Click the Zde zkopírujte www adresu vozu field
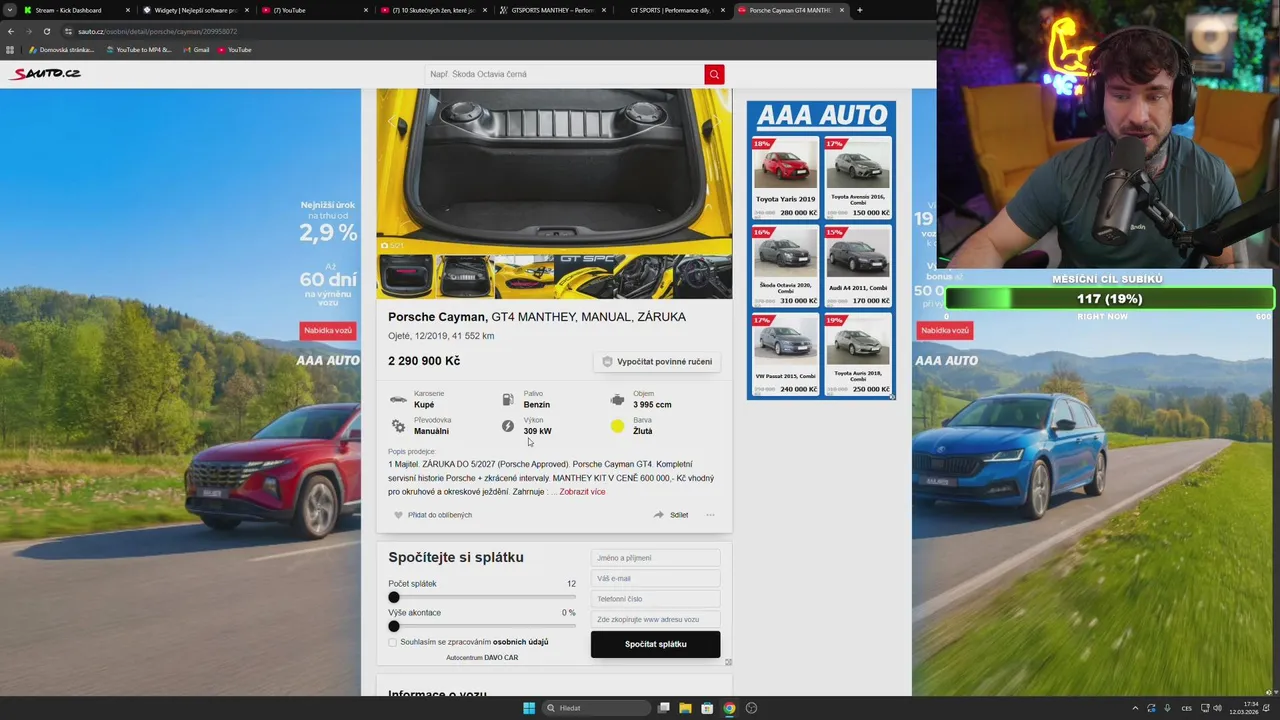This screenshot has width=1280, height=720. pos(655,619)
